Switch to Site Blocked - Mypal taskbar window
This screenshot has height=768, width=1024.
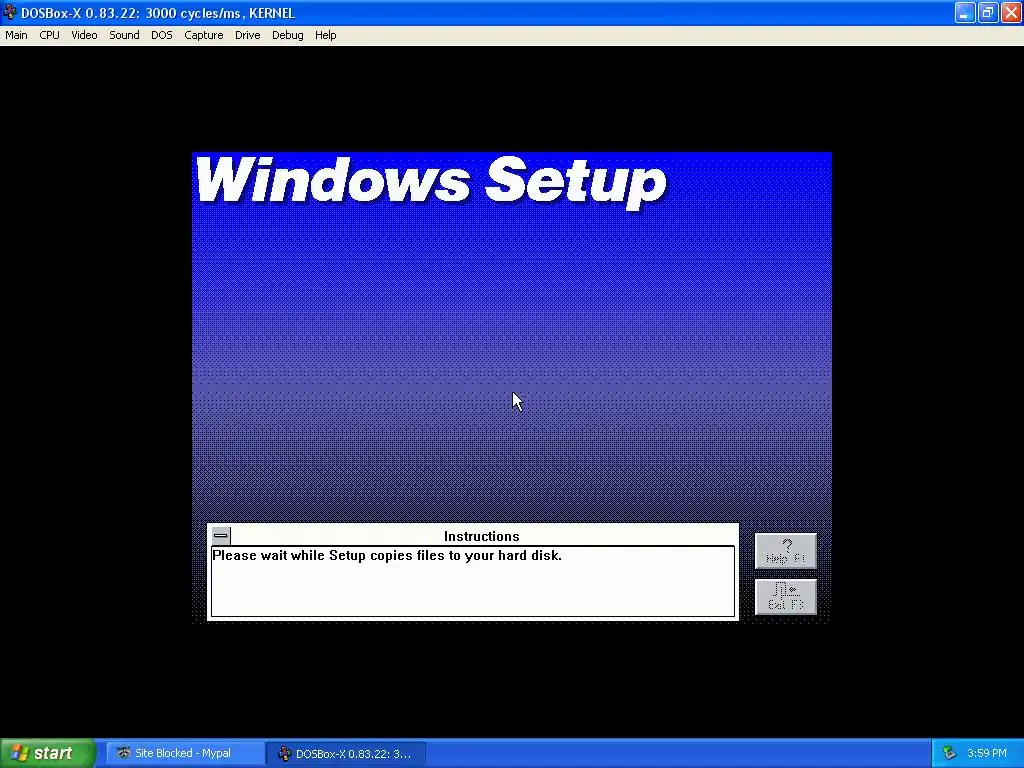184,753
